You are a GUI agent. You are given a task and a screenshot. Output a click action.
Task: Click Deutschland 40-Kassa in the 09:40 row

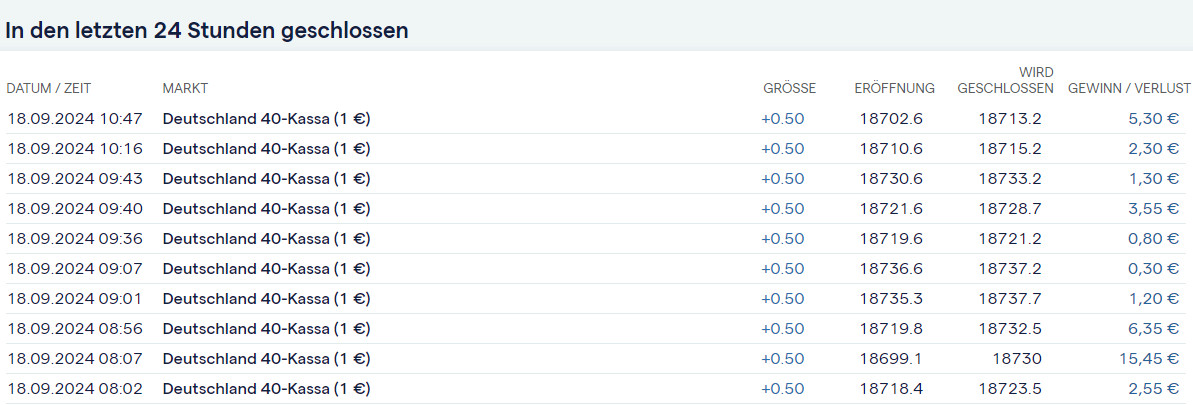tap(266, 209)
